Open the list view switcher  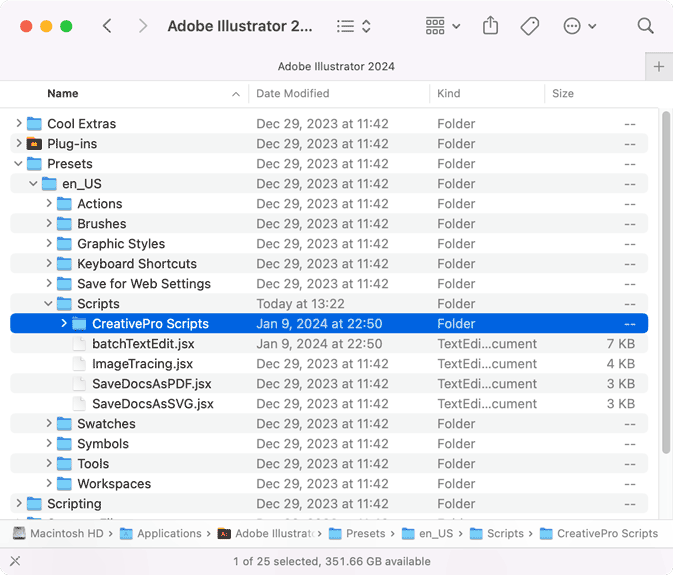(x=354, y=26)
